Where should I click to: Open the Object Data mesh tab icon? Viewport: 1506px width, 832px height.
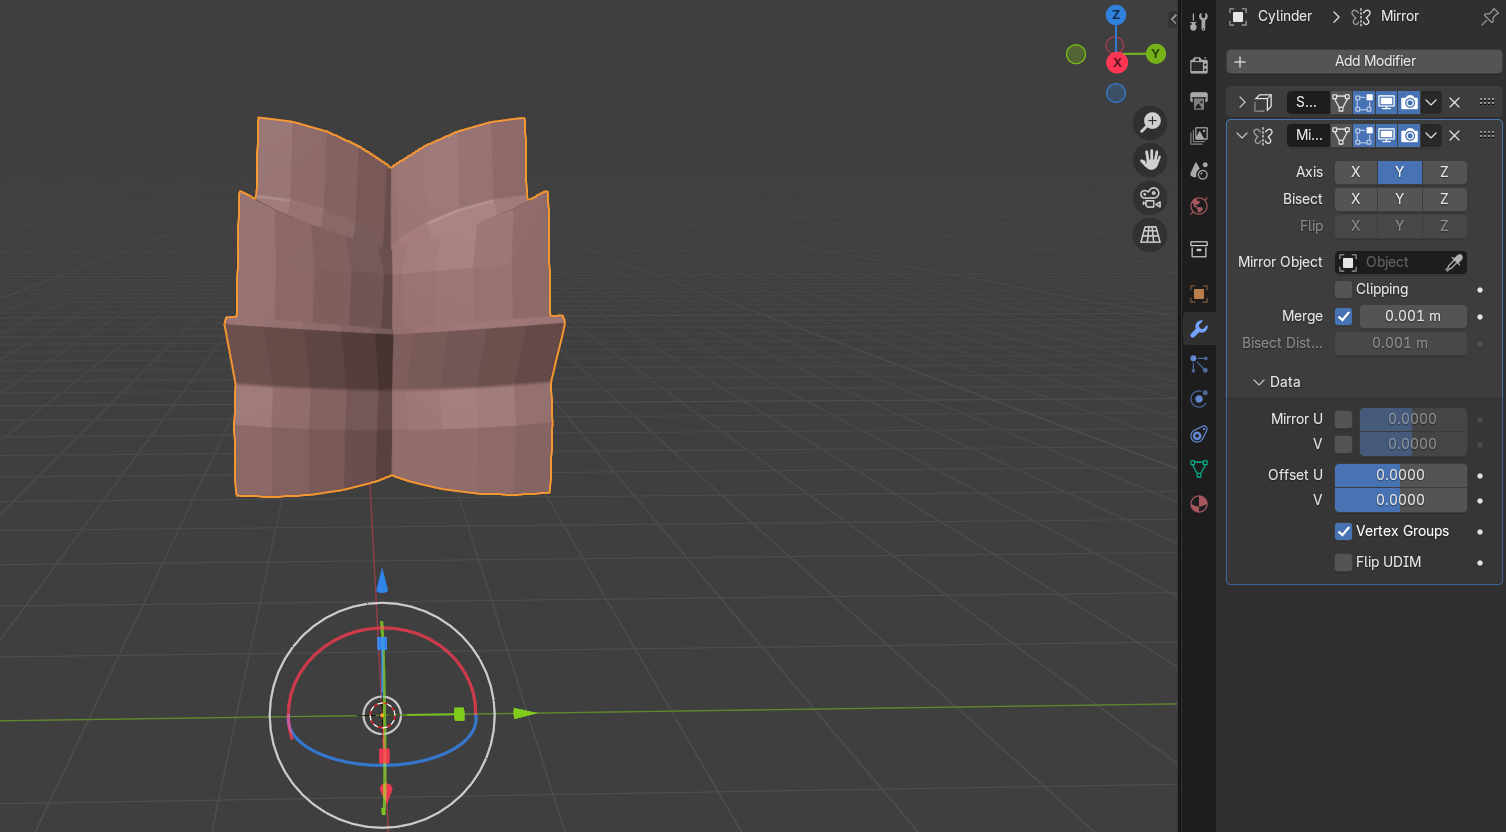(x=1198, y=469)
